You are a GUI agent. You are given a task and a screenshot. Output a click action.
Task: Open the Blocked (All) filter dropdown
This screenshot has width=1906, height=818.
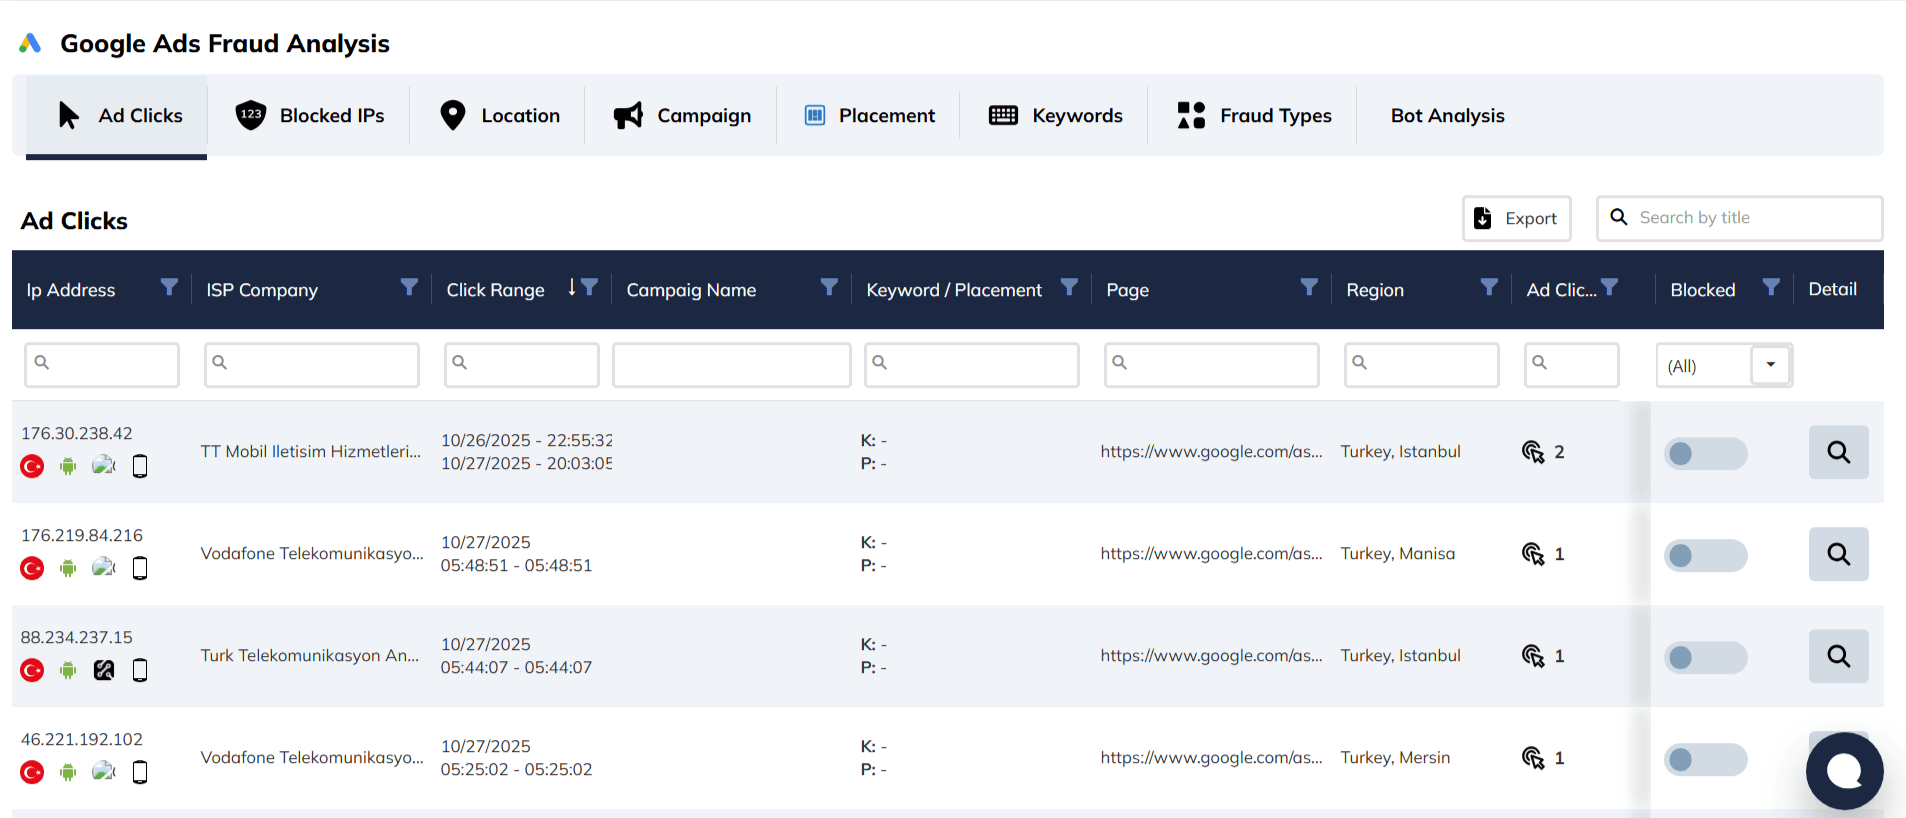1770,365
